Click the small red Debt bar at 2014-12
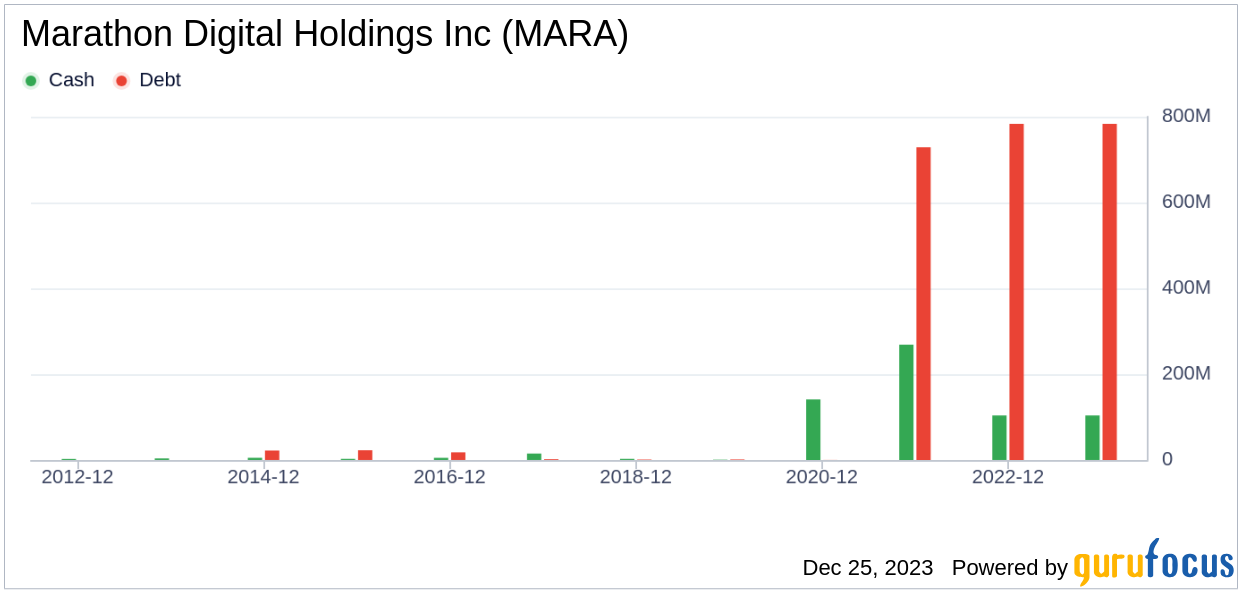 pyautogui.click(x=272, y=456)
